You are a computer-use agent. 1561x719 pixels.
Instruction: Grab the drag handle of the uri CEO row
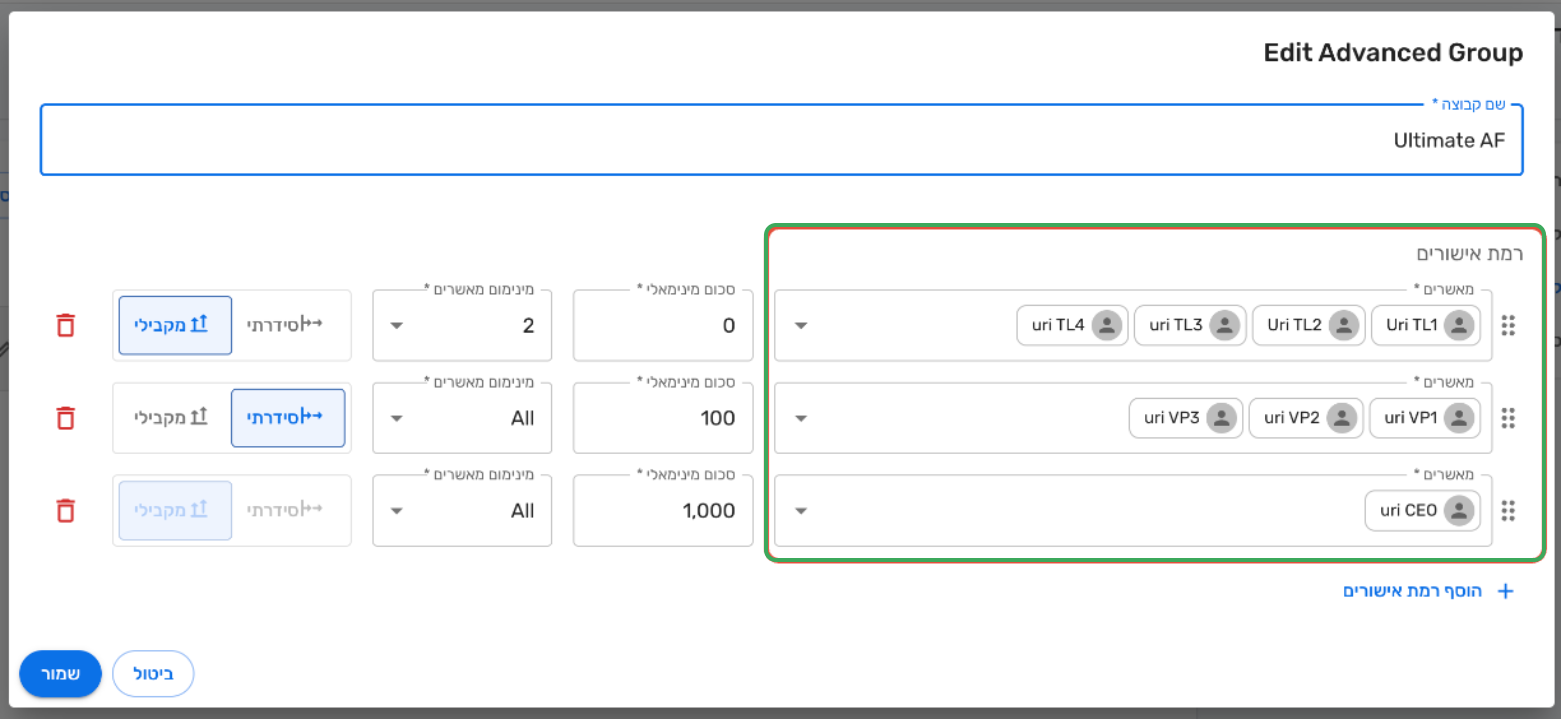click(1509, 510)
